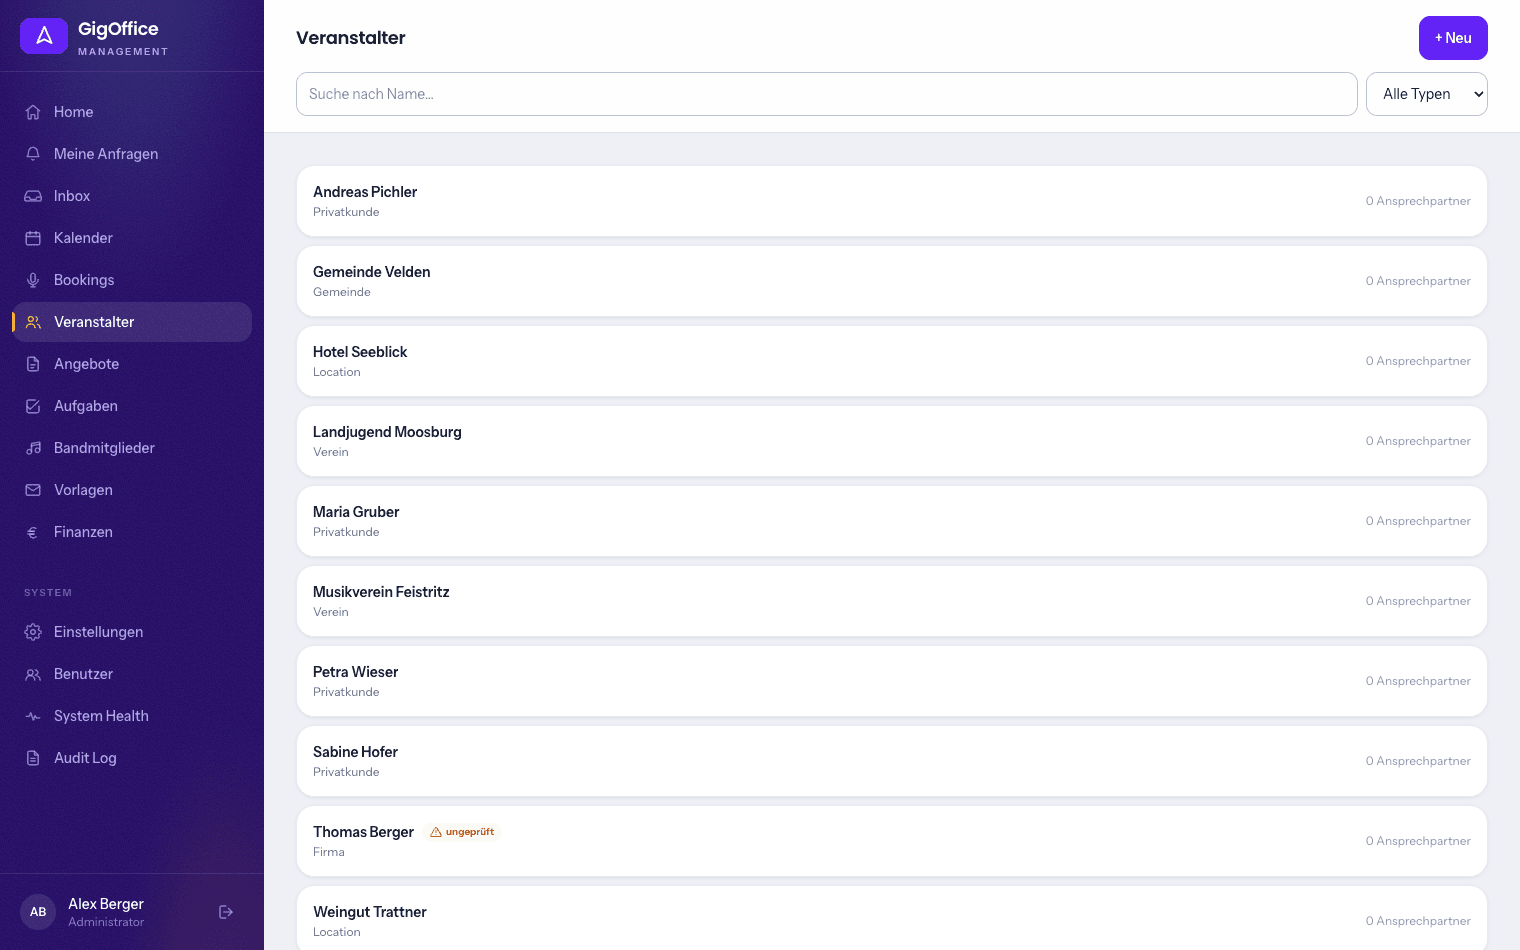Screen dimensions: 1520x950
Task: Click the Kalender calendar icon
Action: click(x=33, y=238)
